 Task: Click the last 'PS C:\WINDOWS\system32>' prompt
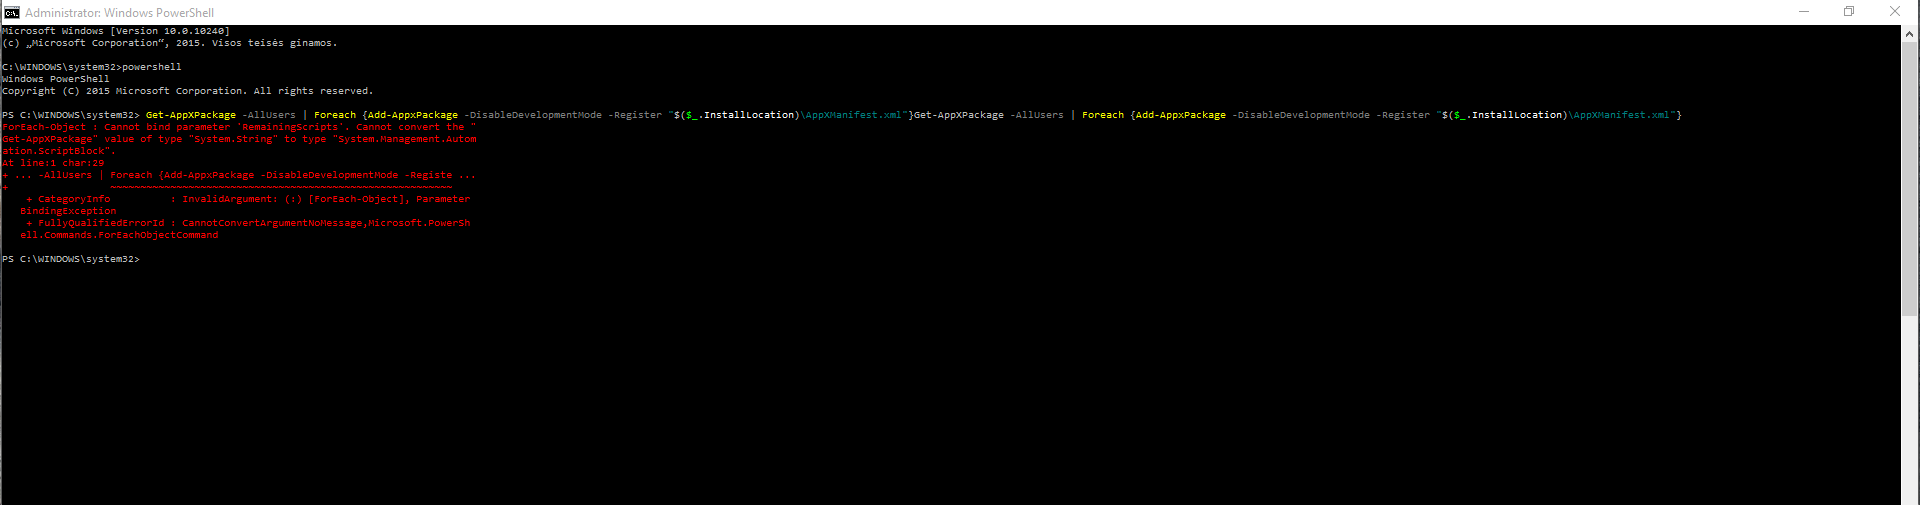pos(71,259)
